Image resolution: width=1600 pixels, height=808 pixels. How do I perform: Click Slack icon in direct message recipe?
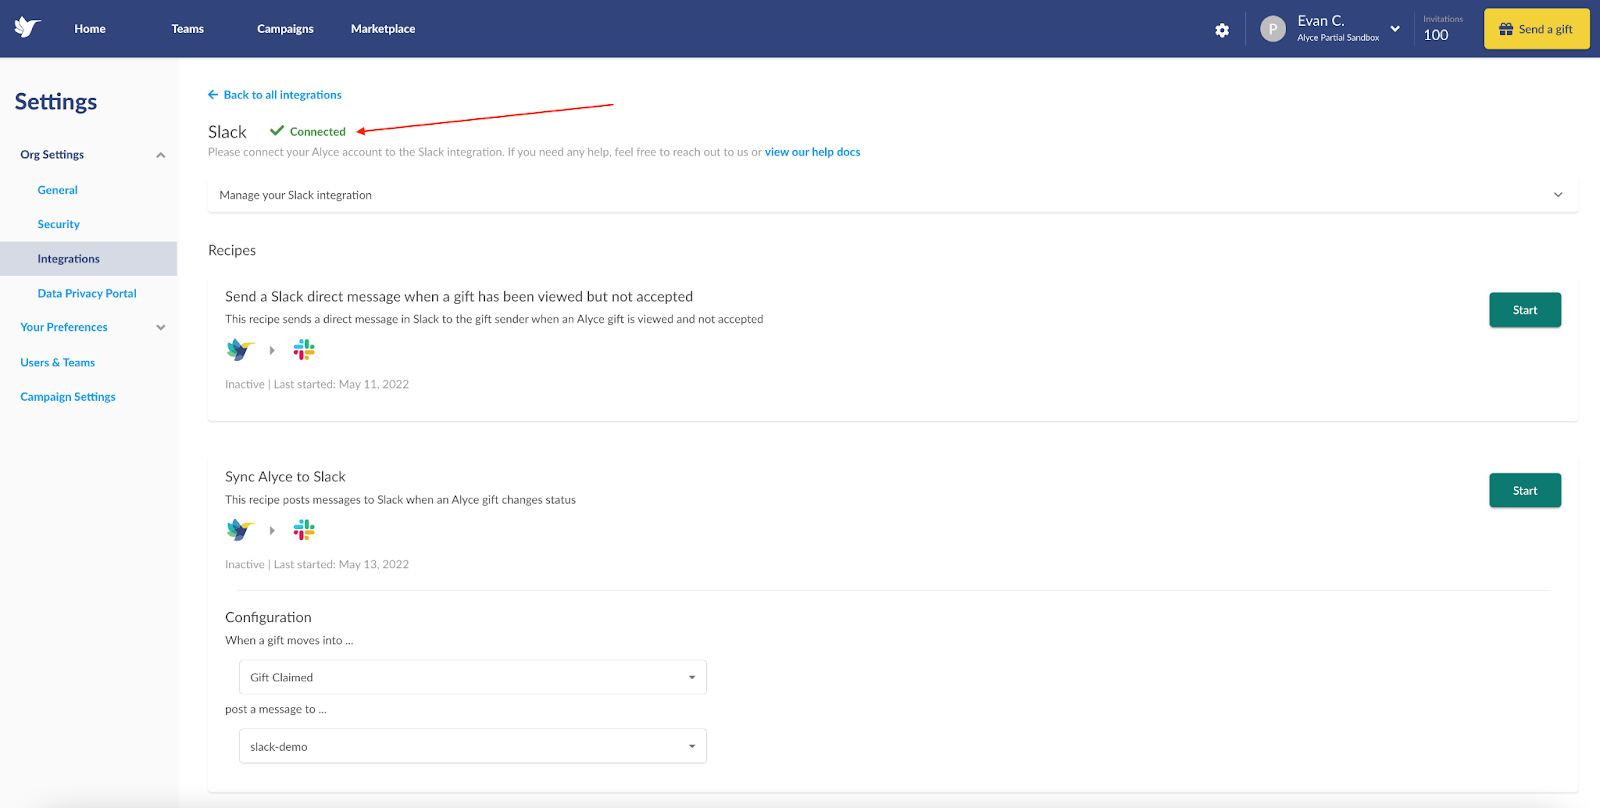pyautogui.click(x=304, y=349)
